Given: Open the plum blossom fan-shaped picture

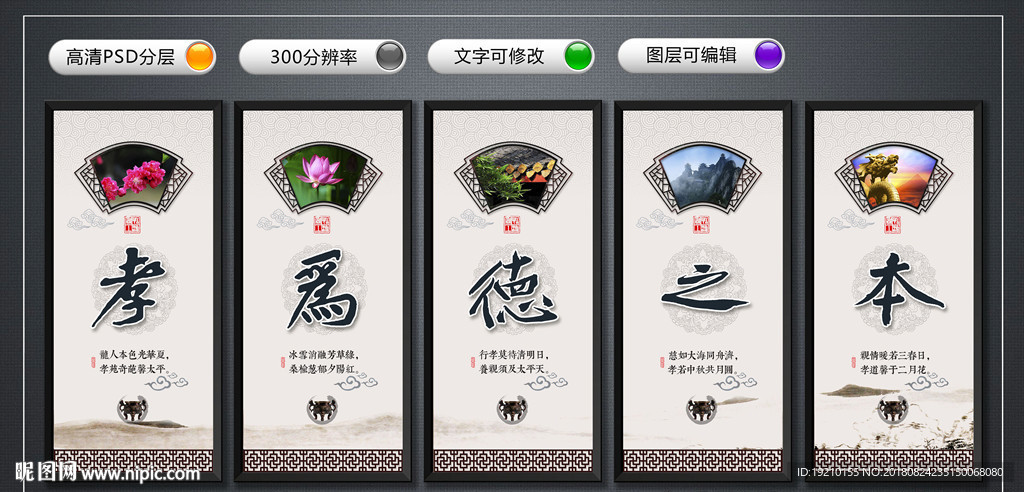Looking at the screenshot, I should 133,176.
